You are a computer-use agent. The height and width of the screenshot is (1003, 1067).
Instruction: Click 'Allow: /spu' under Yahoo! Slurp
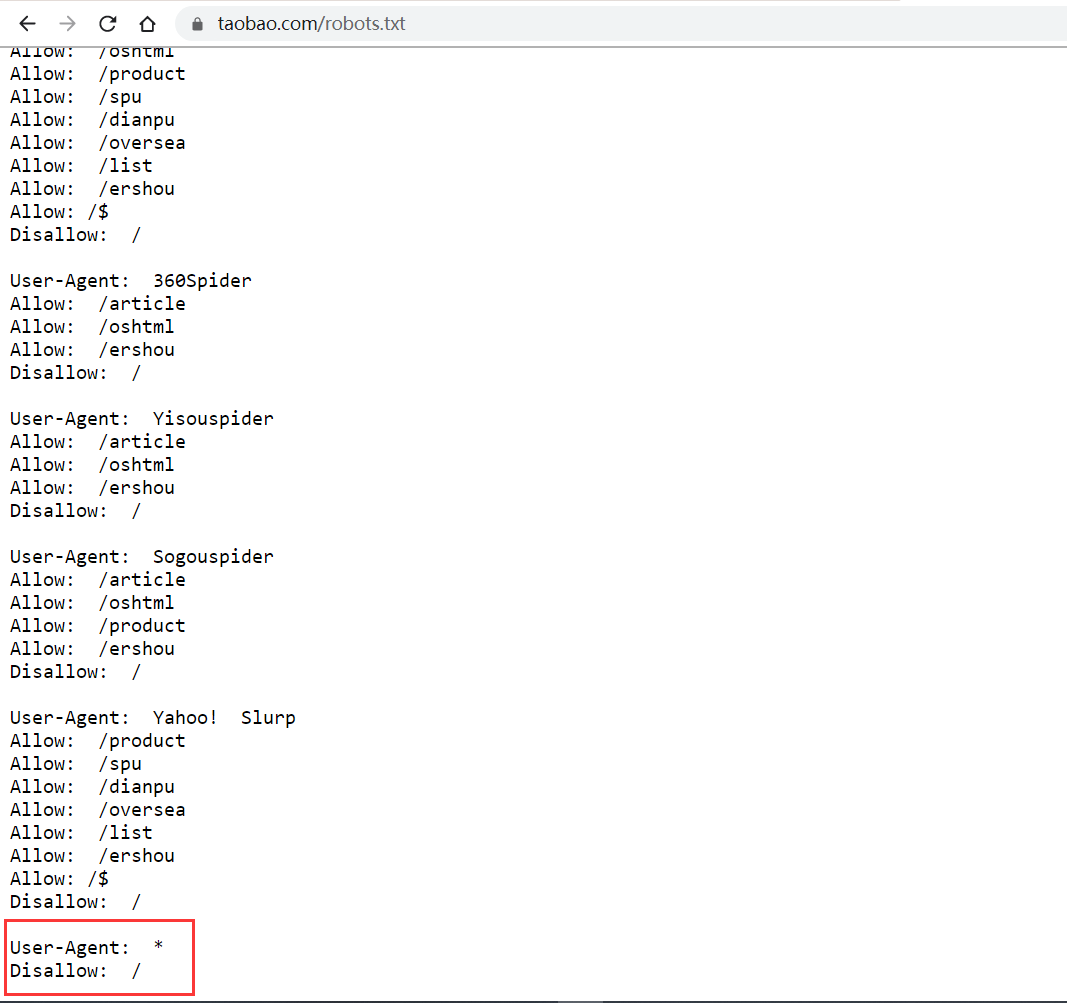click(x=76, y=763)
